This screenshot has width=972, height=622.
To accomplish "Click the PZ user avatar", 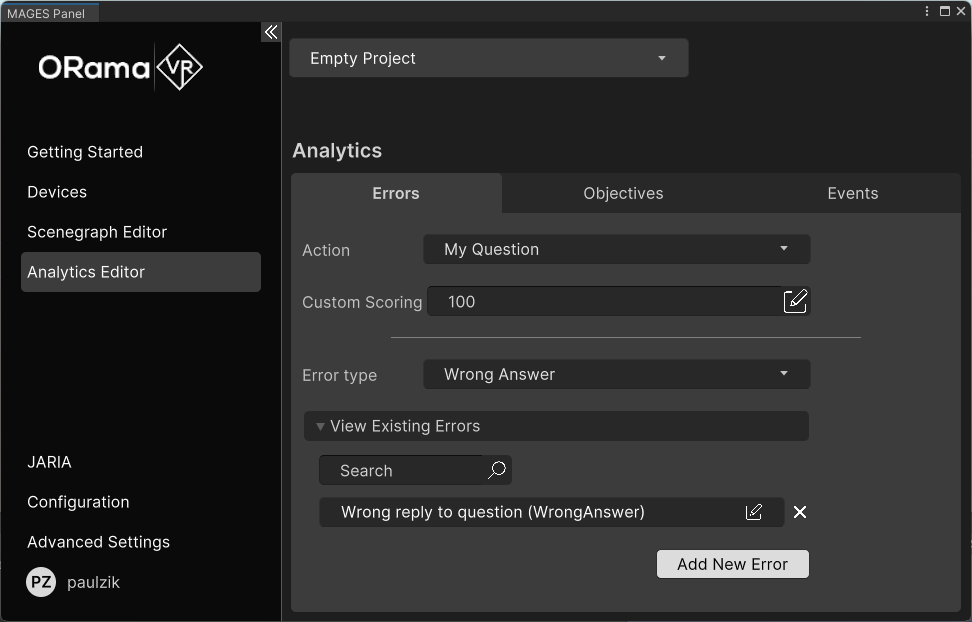I will [40, 582].
